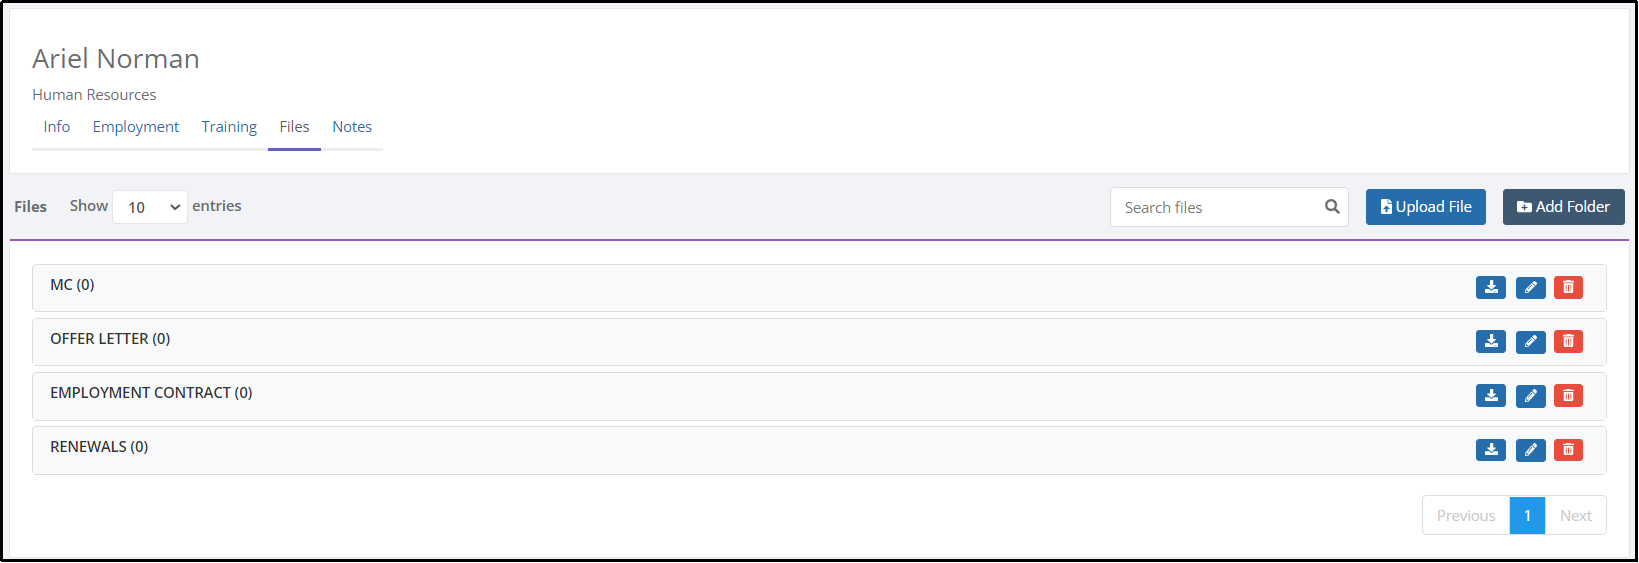Delete the MC folder
Viewport: 1639px width, 563px height.
[1568, 287]
